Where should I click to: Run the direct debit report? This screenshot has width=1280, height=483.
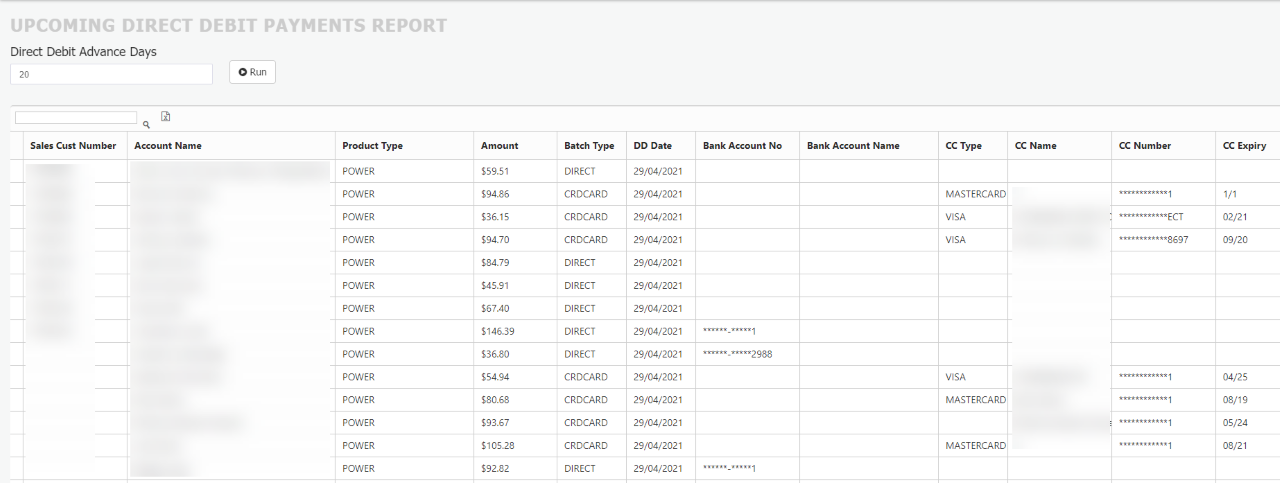252,72
